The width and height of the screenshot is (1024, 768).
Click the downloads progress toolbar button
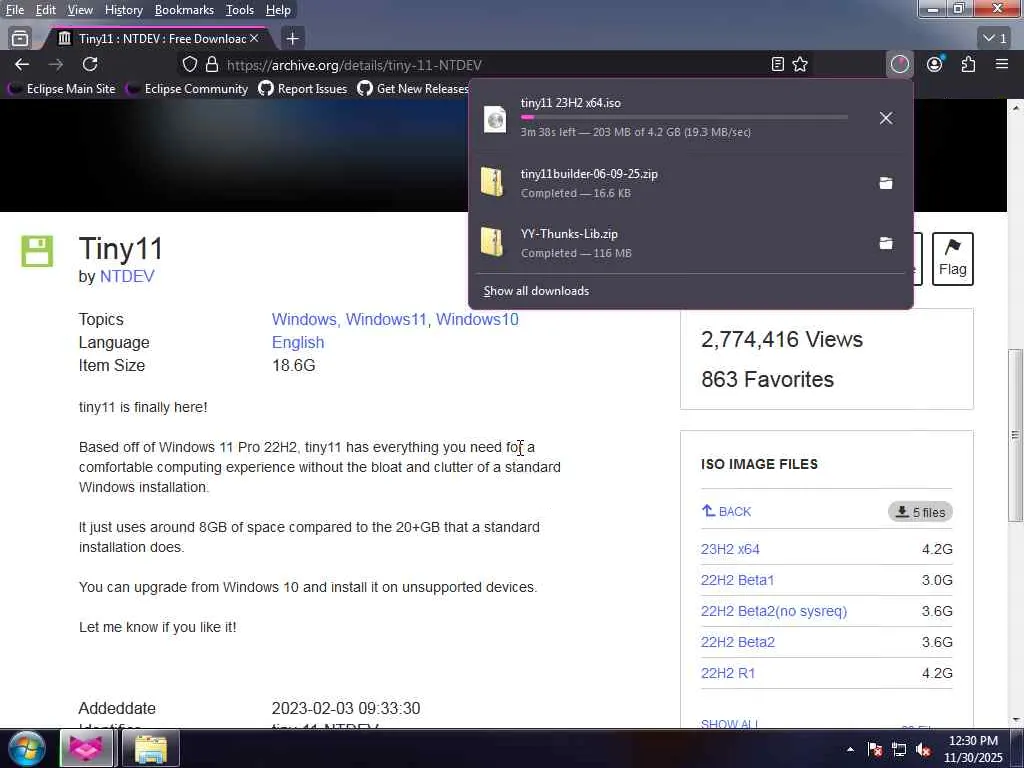[900, 64]
